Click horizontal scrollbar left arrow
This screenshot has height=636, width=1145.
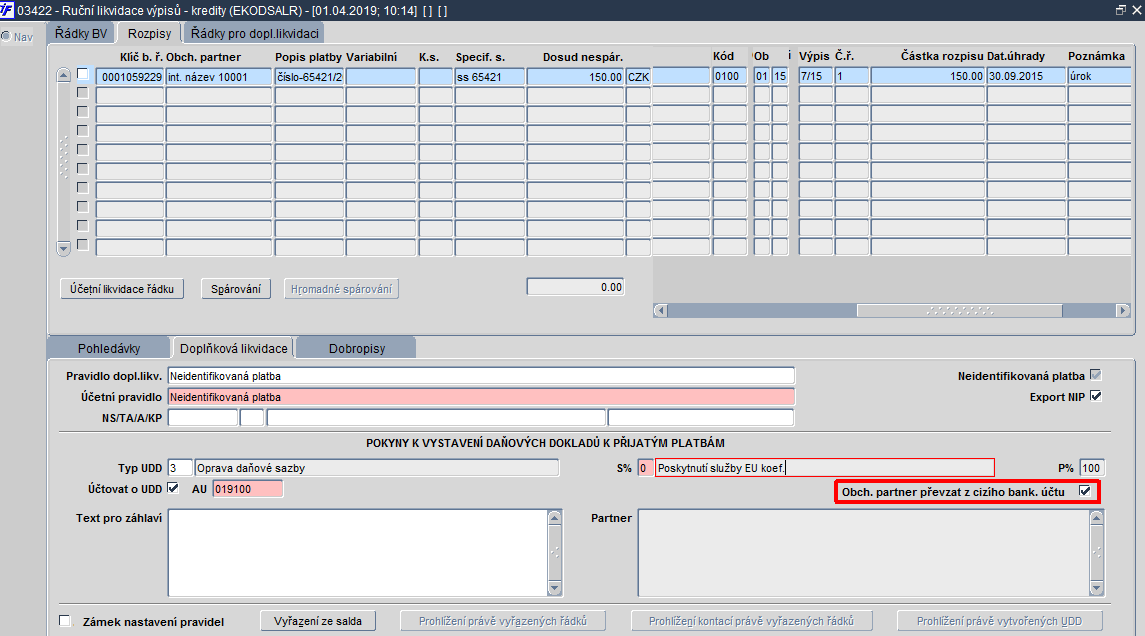[660, 311]
